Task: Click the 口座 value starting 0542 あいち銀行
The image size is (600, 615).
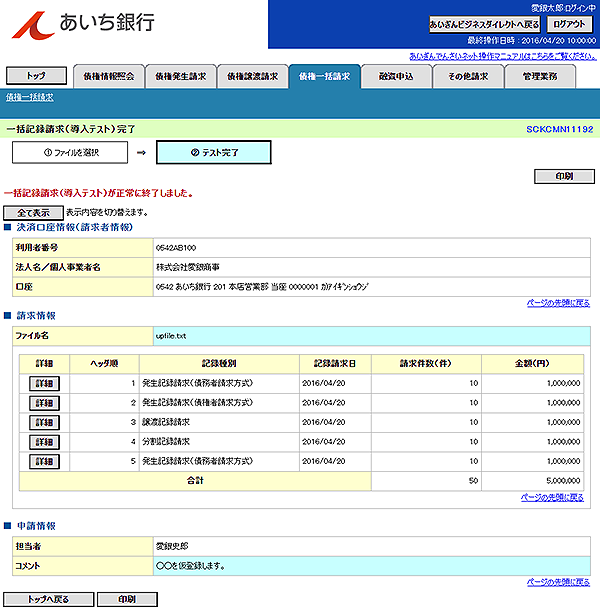Action: pos(262,287)
